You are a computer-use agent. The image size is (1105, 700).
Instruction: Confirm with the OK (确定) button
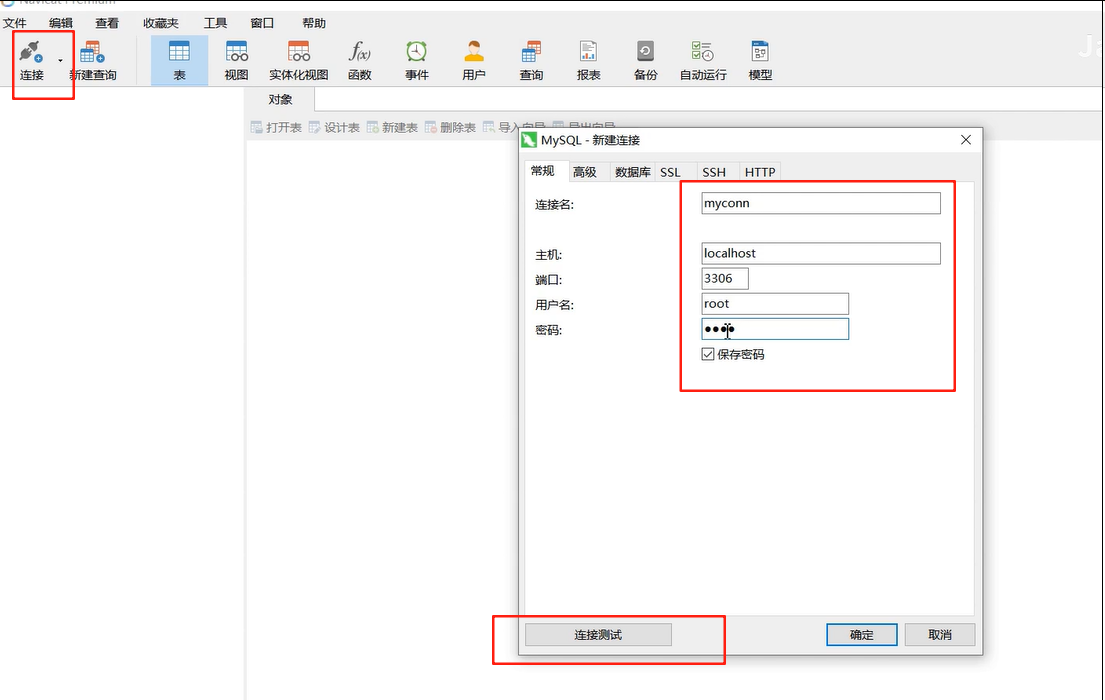tap(862, 634)
